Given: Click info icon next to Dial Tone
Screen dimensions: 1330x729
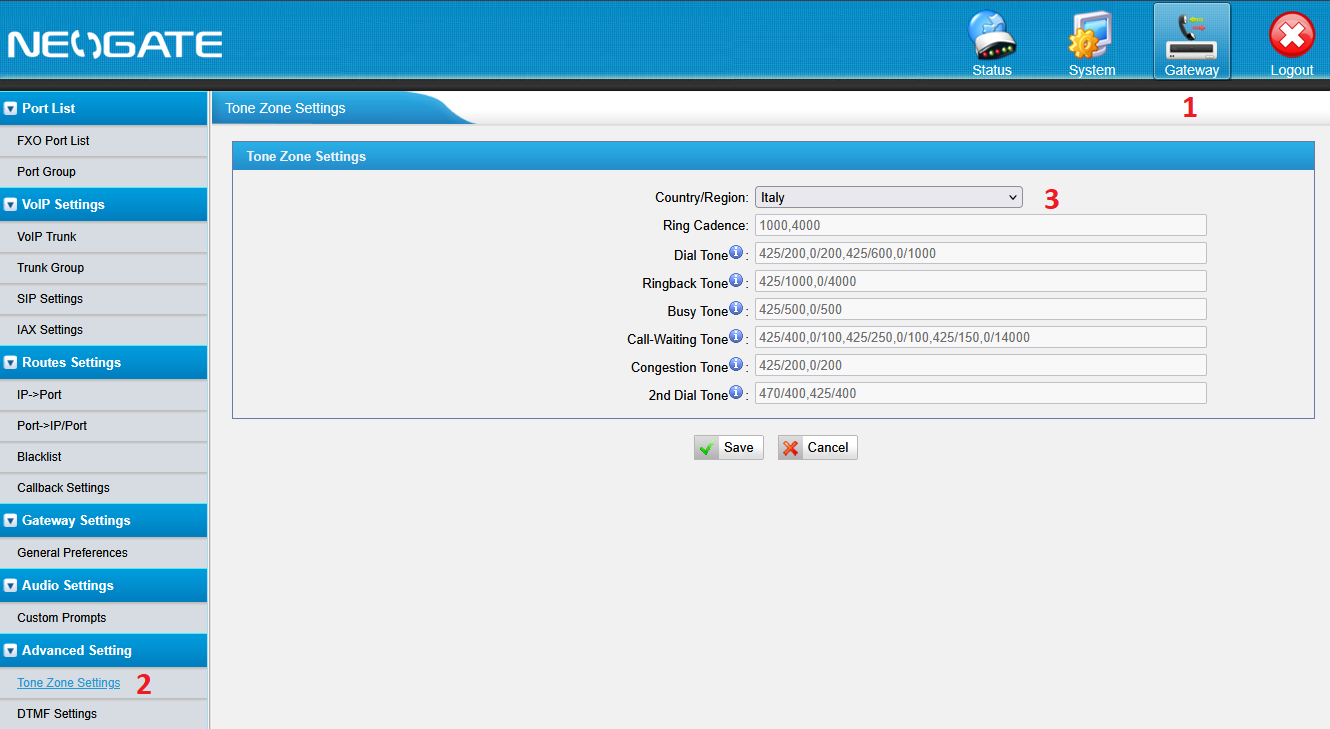Looking at the screenshot, I should (736, 253).
